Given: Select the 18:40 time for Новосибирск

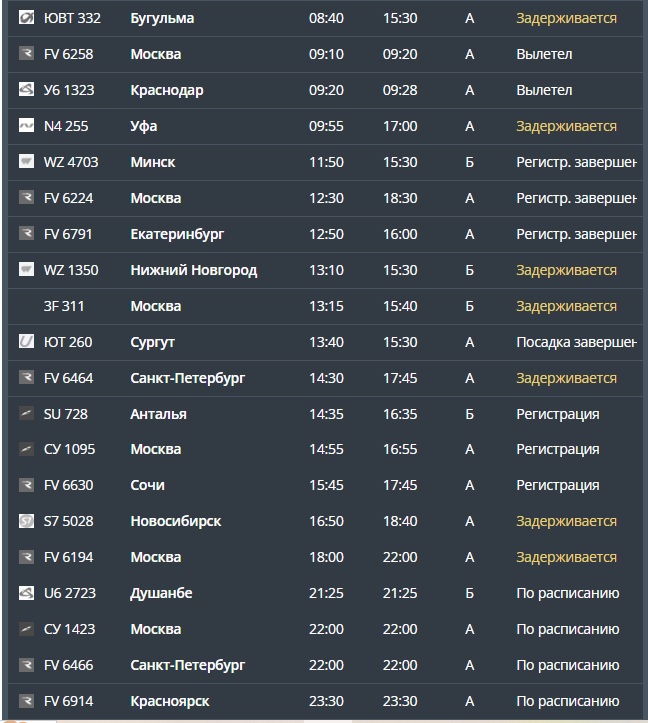Looking at the screenshot, I should pos(400,521).
